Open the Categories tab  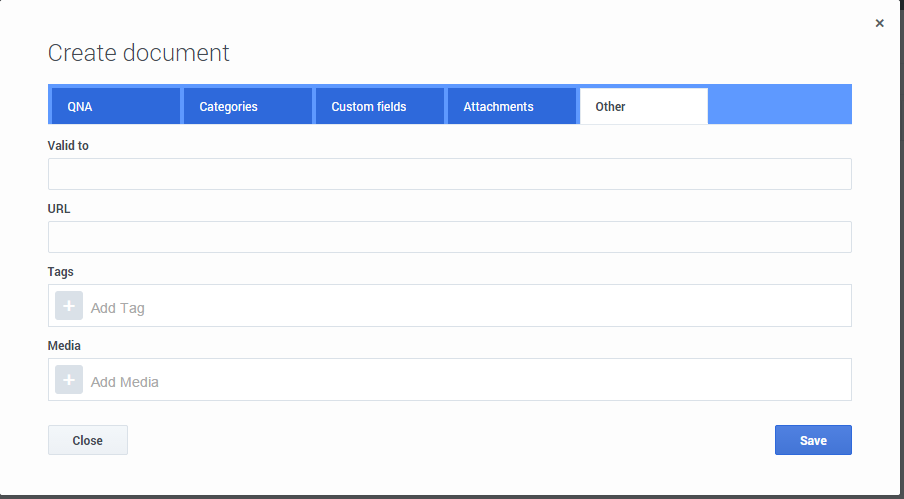(x=247, y=106)
